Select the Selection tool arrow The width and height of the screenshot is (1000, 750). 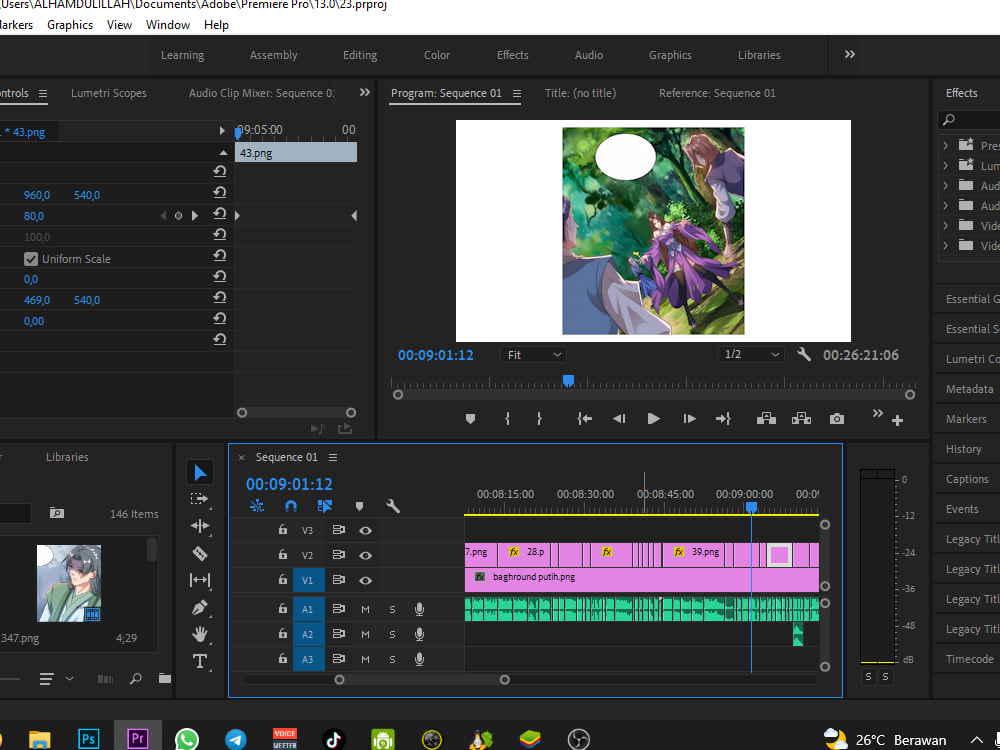coord(200,473)
